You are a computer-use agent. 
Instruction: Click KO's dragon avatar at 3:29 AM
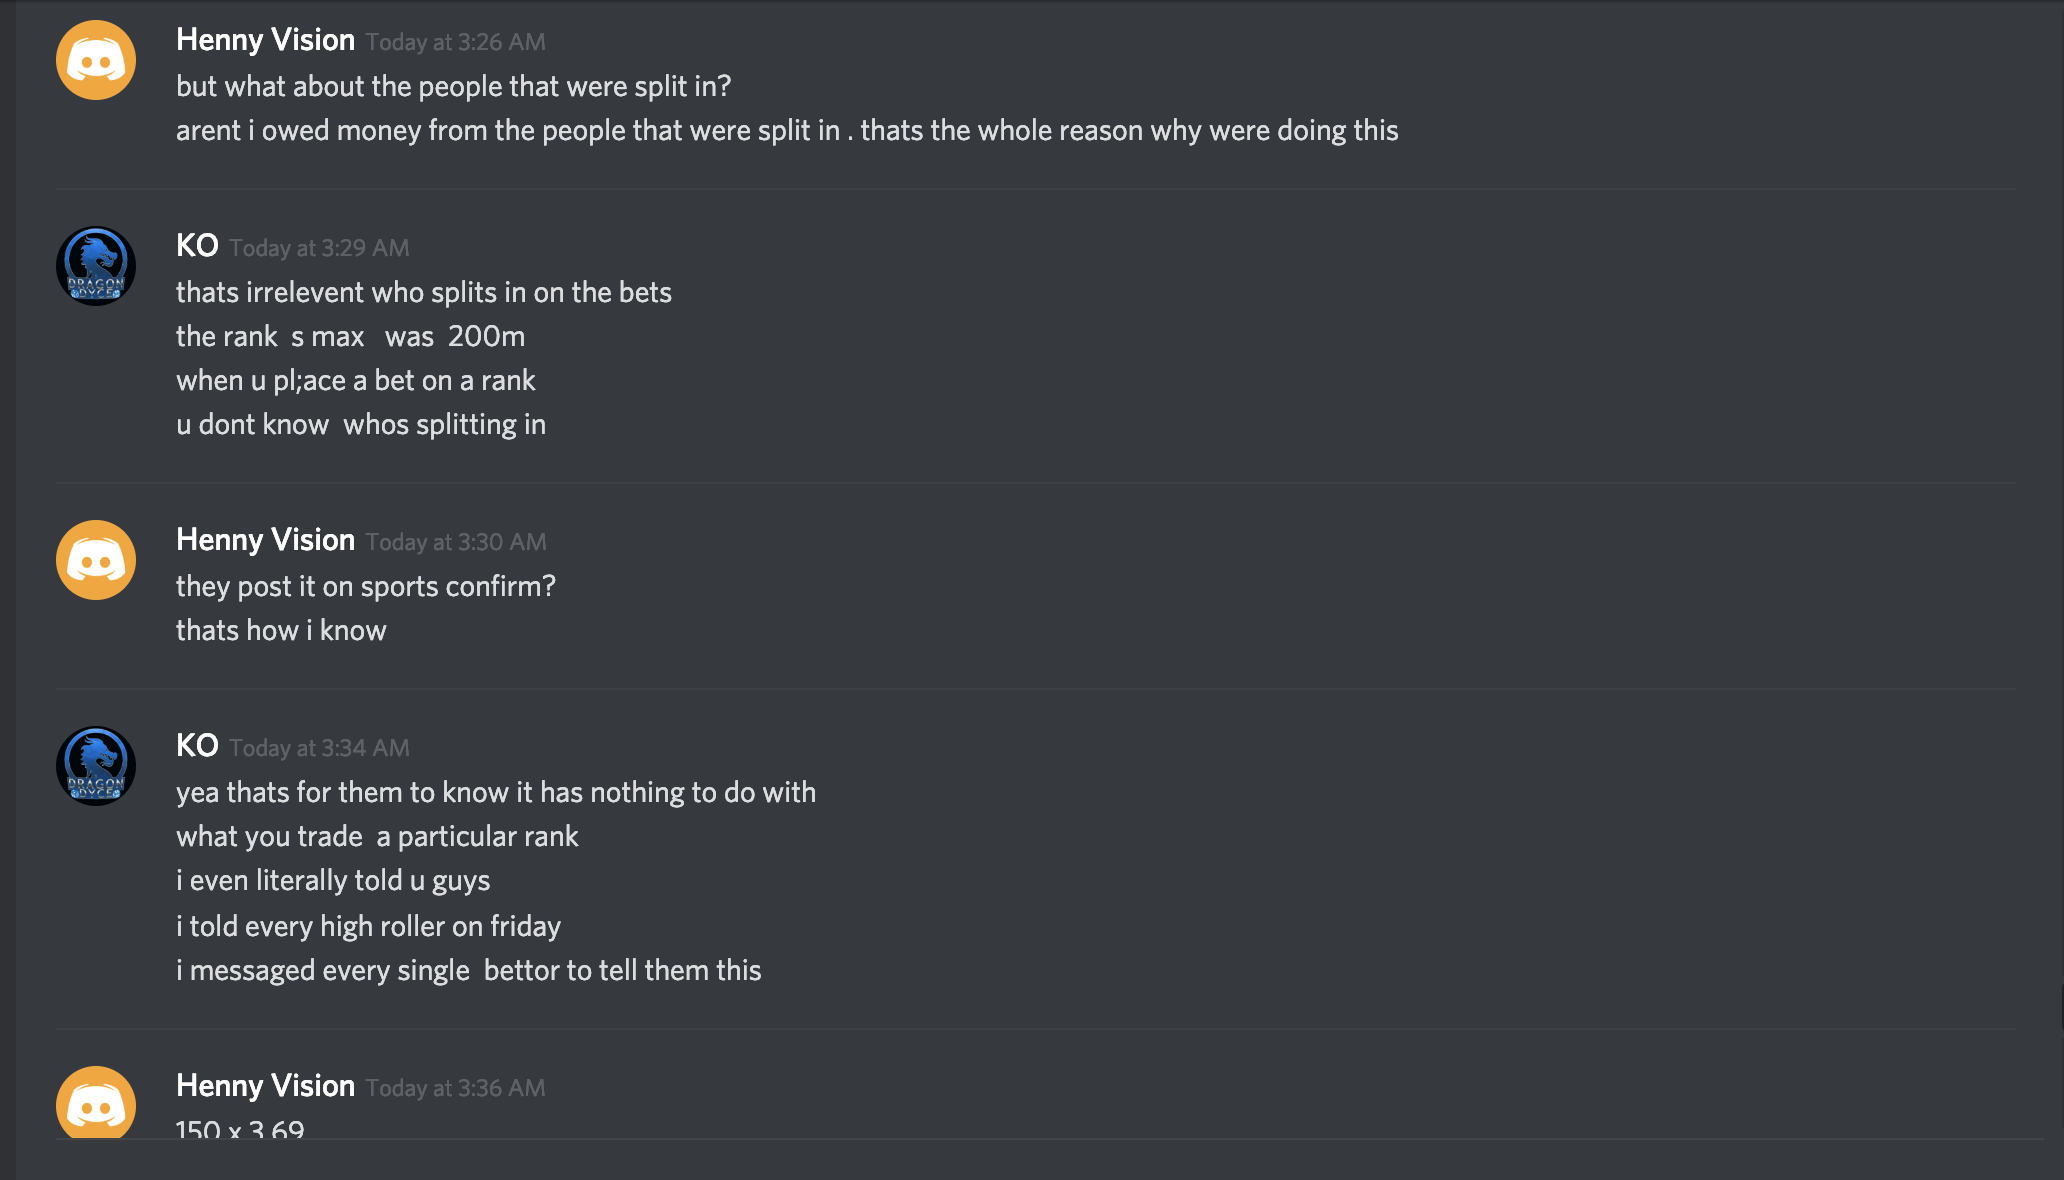[x=96, y=266]
